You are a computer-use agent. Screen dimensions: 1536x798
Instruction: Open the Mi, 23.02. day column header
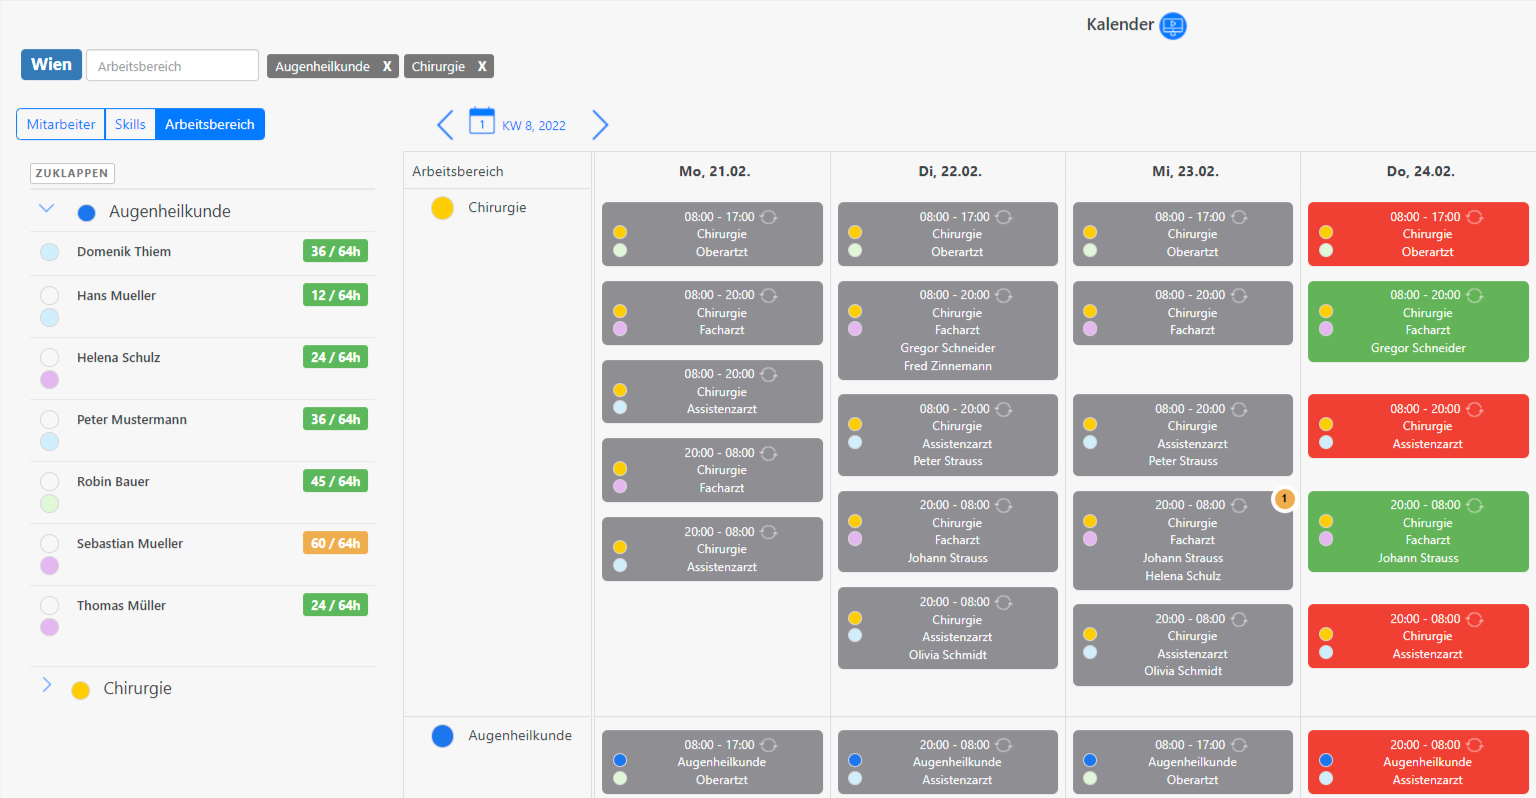[x=1185, y=171]
